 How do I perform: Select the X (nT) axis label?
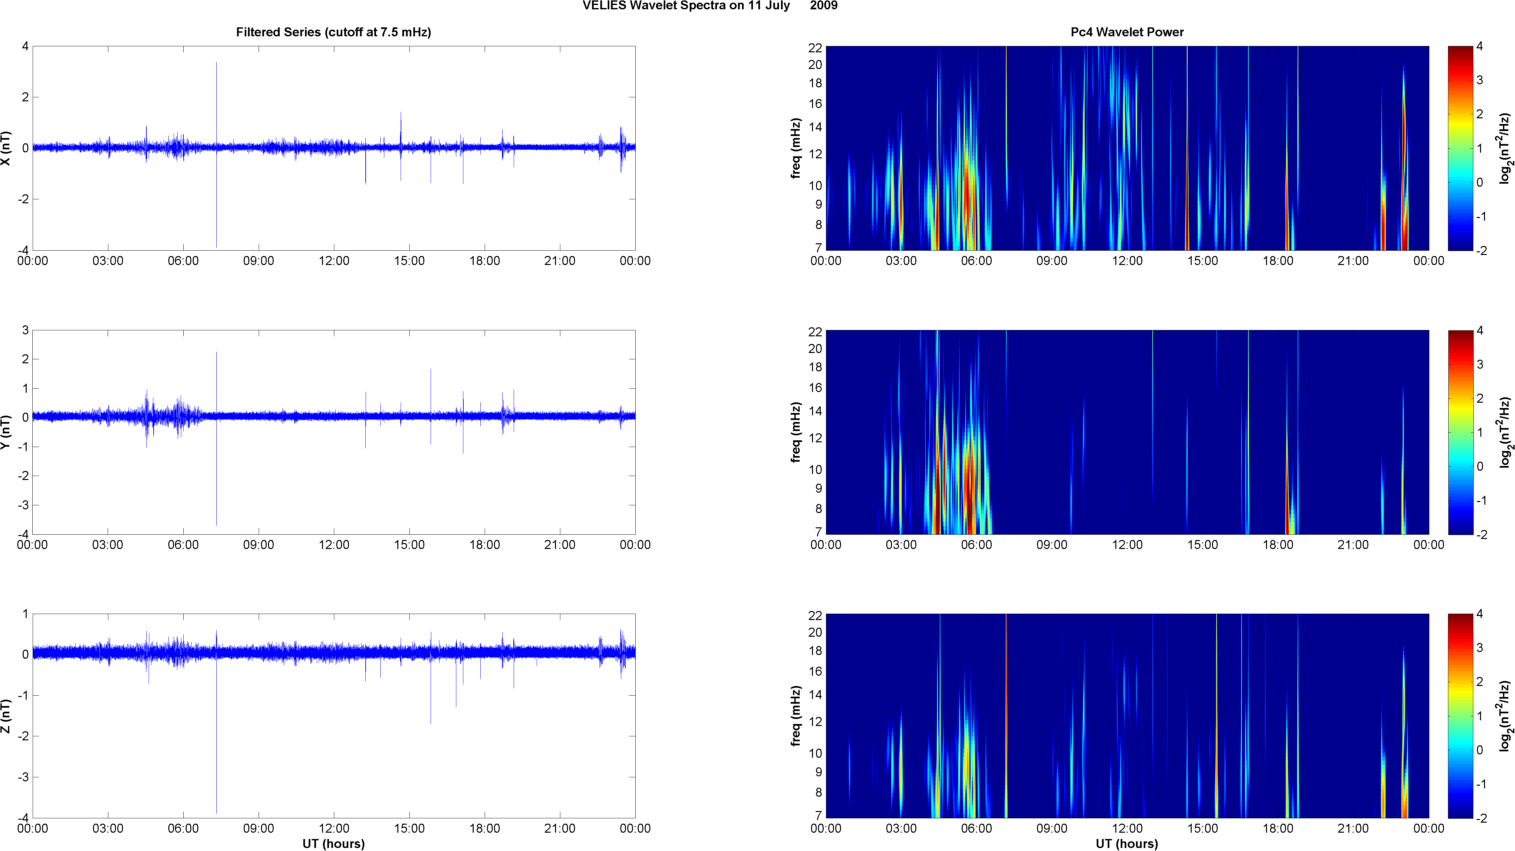[7, 148]
